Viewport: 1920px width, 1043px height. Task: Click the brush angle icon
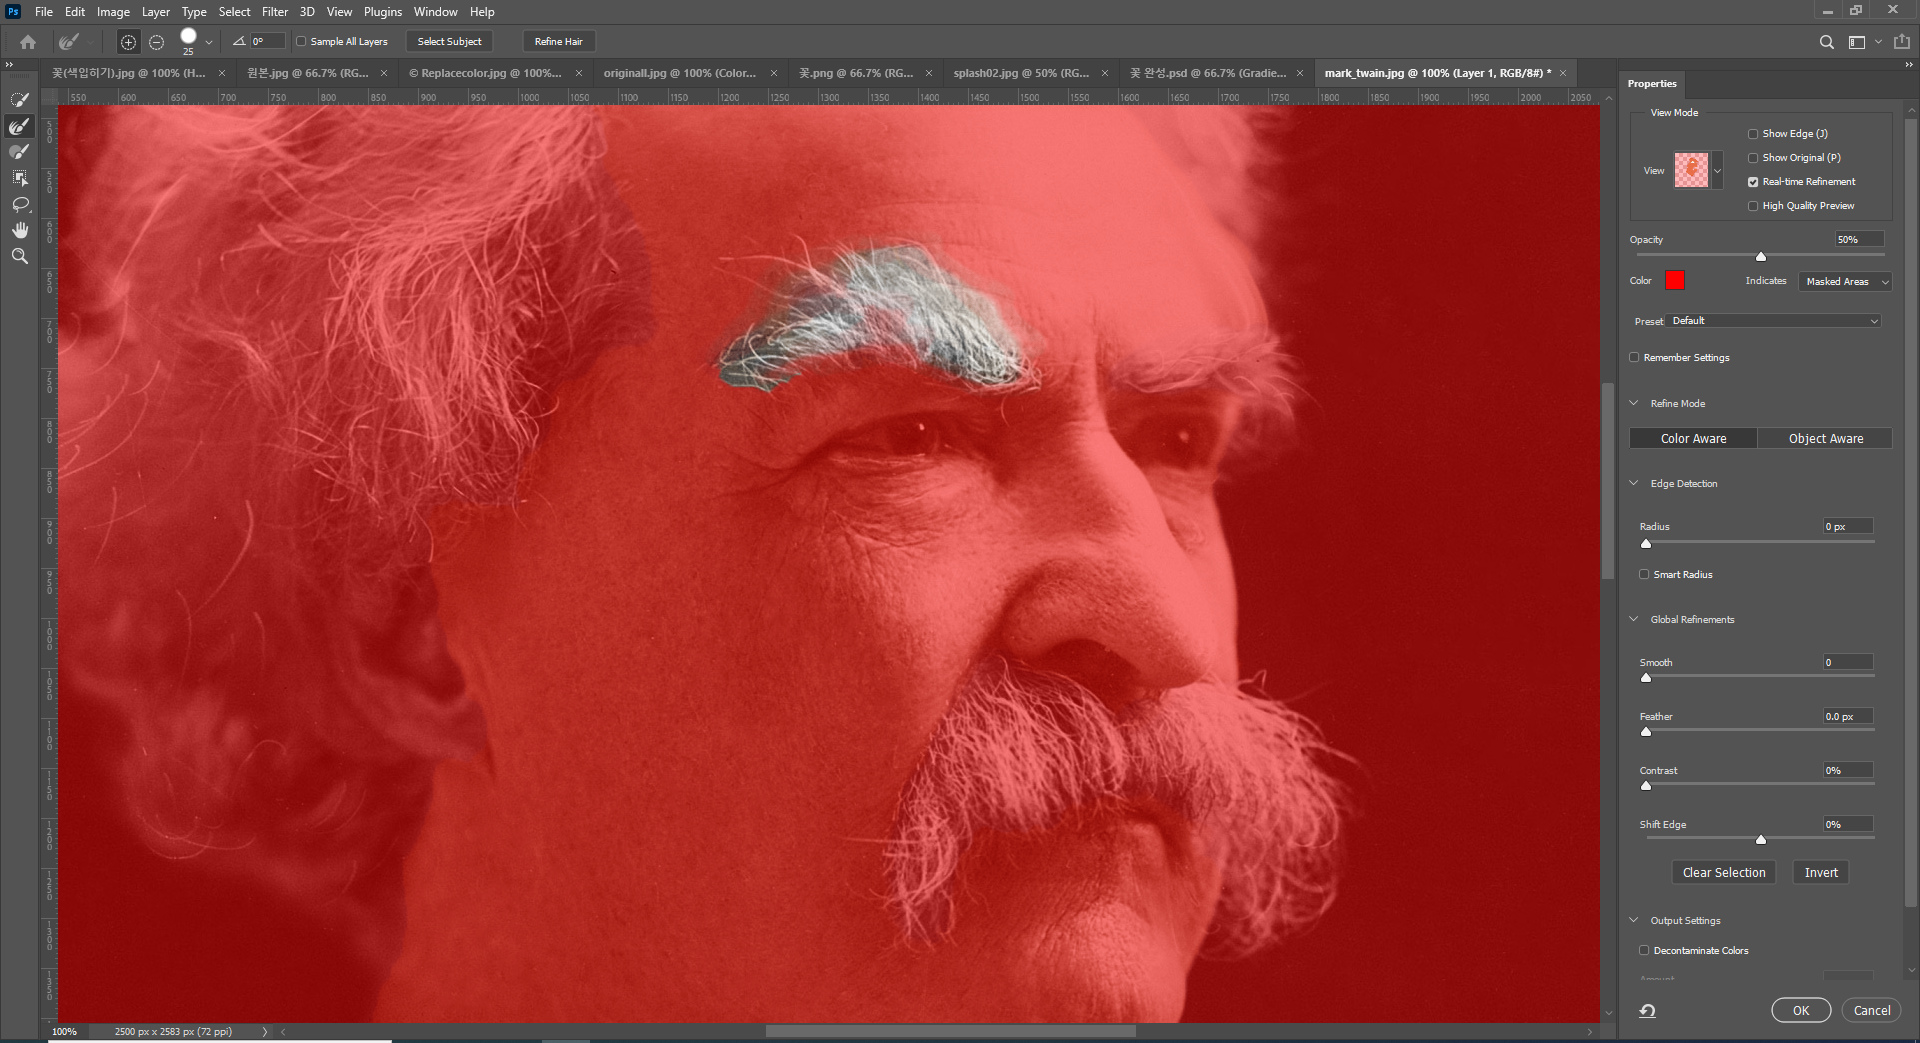239,41
